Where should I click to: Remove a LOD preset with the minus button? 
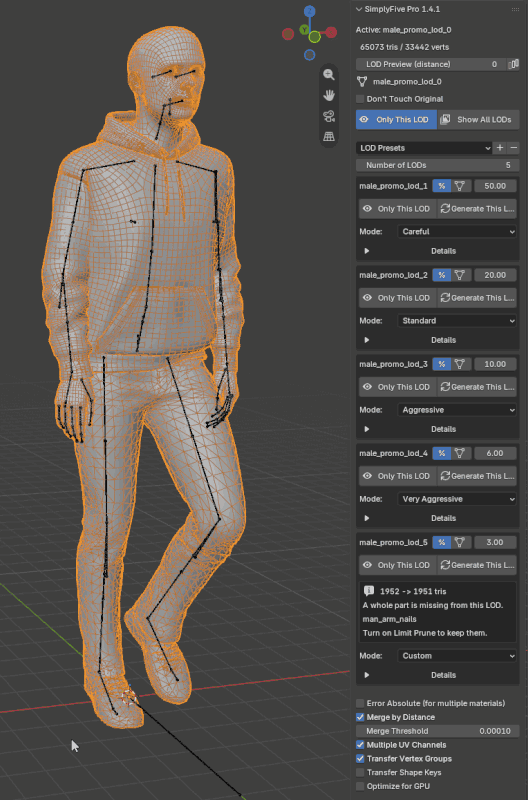(513, 148)
